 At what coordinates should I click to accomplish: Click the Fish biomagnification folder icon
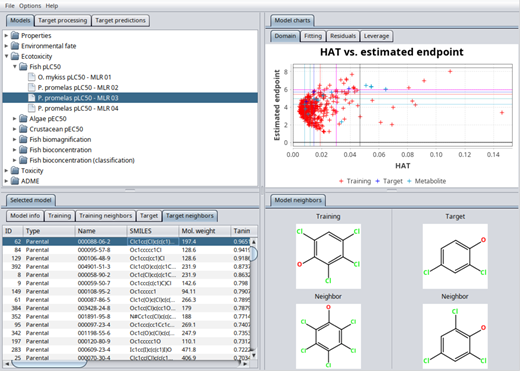click(x=23, y=139)
